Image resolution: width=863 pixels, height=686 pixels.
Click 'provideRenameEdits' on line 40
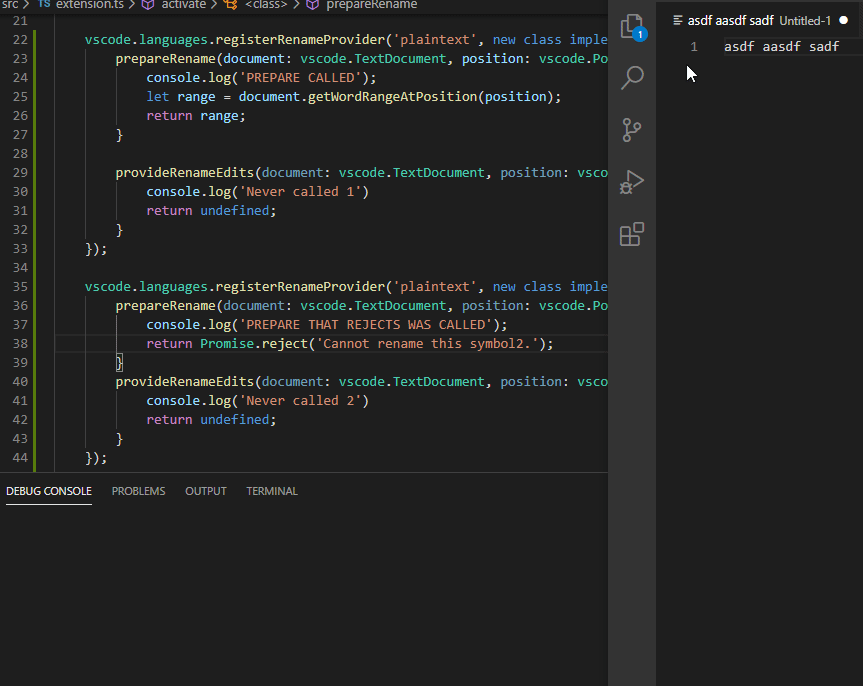184,382
